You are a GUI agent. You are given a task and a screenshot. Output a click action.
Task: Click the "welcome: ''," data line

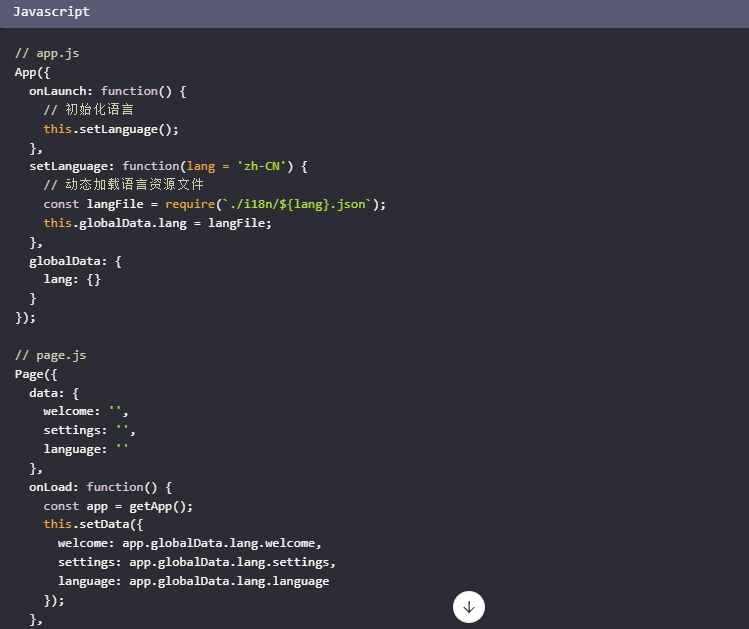click(86, 411)
